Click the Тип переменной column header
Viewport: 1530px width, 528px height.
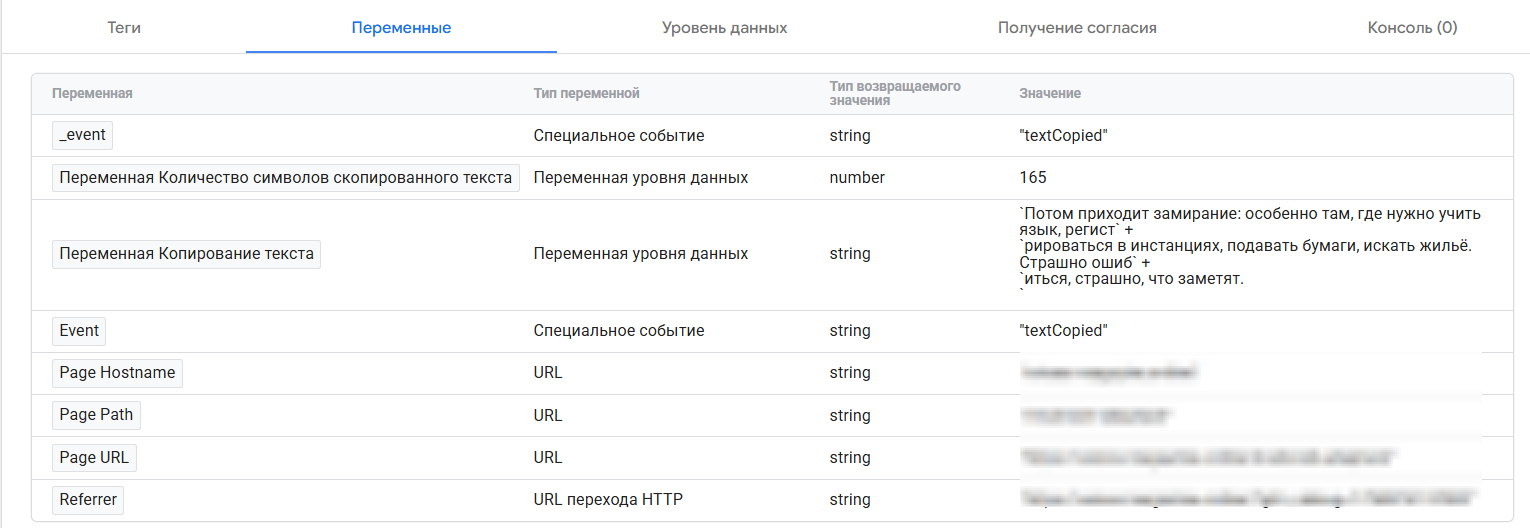586,93
